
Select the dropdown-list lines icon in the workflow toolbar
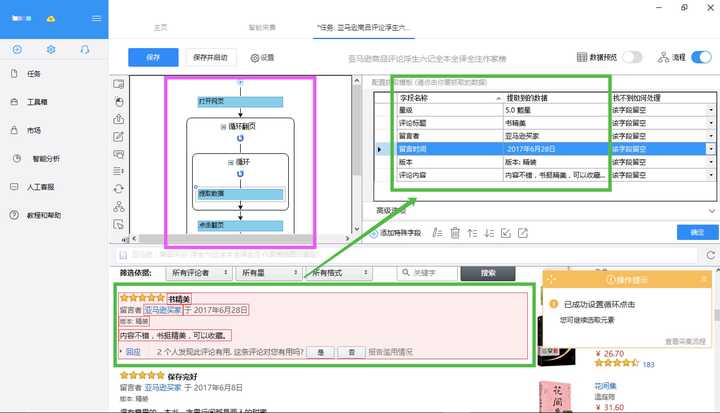[118, 171]
